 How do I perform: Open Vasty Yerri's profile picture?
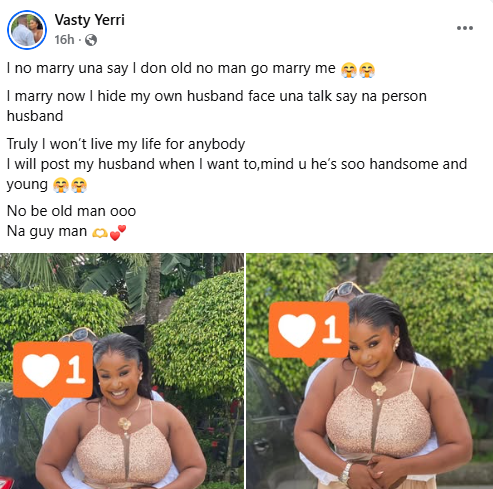pos(27,30)
